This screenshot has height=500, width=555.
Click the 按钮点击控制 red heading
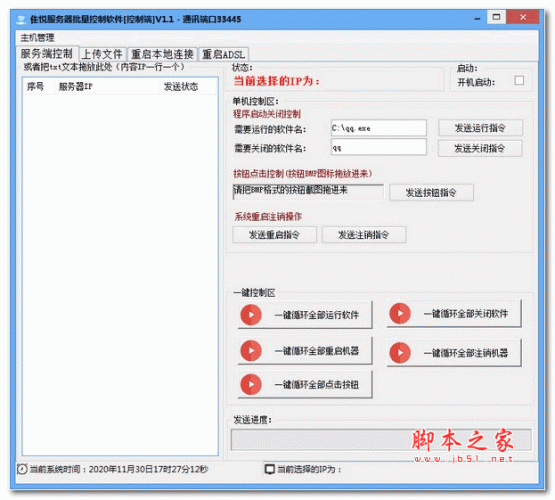302,173
